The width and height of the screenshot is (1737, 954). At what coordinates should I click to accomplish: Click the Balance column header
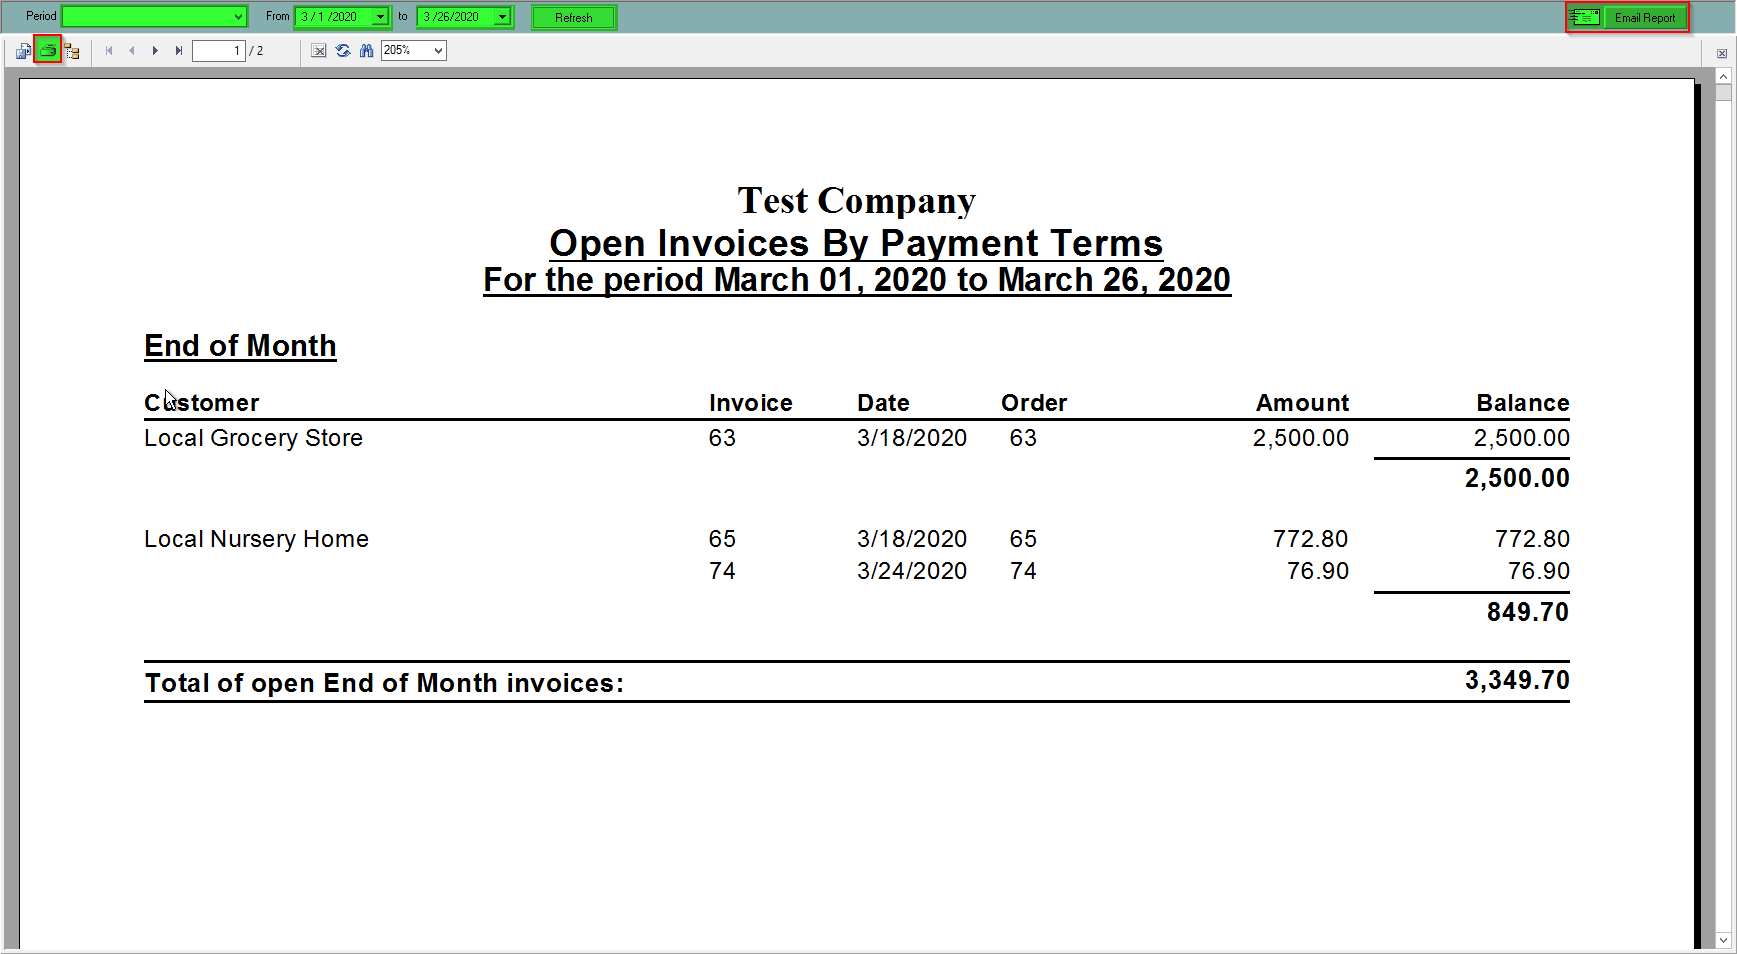click(x=1523, y=403)
